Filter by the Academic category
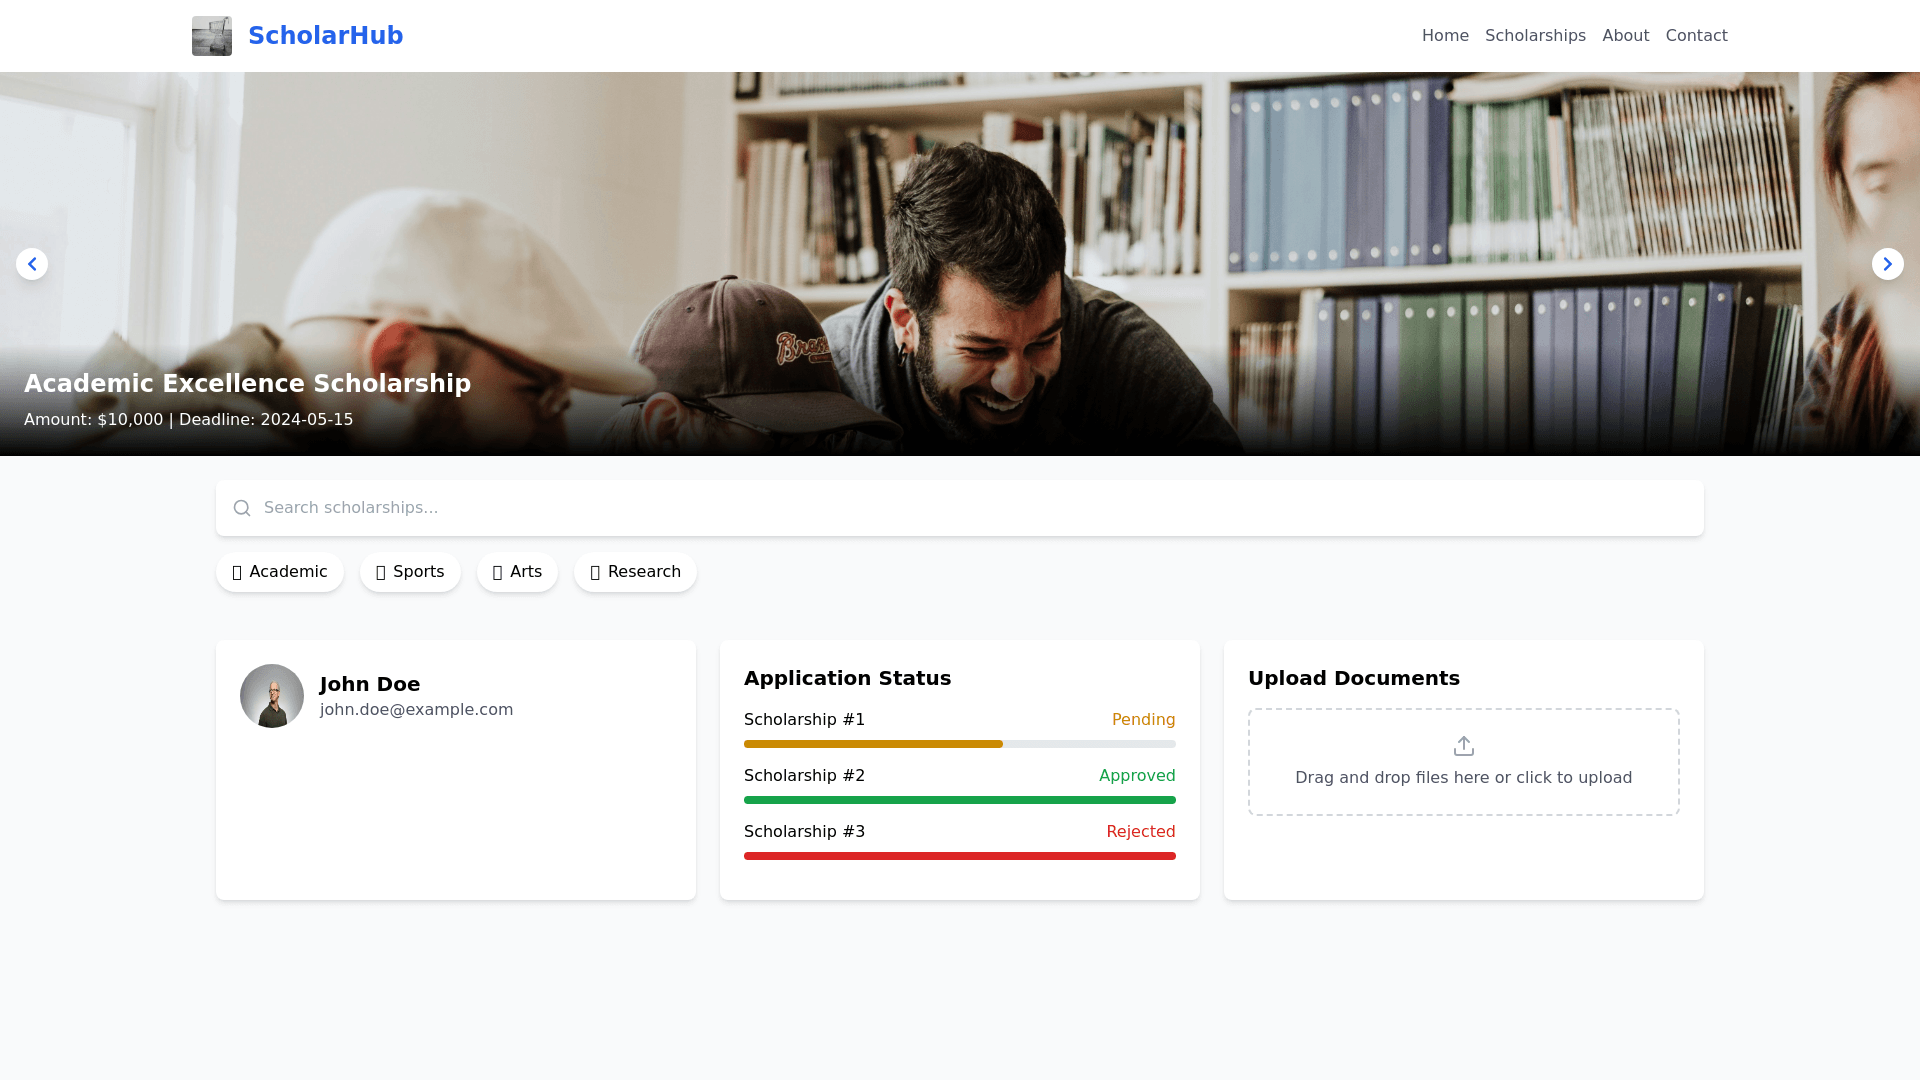 click(x=280, y=572)
